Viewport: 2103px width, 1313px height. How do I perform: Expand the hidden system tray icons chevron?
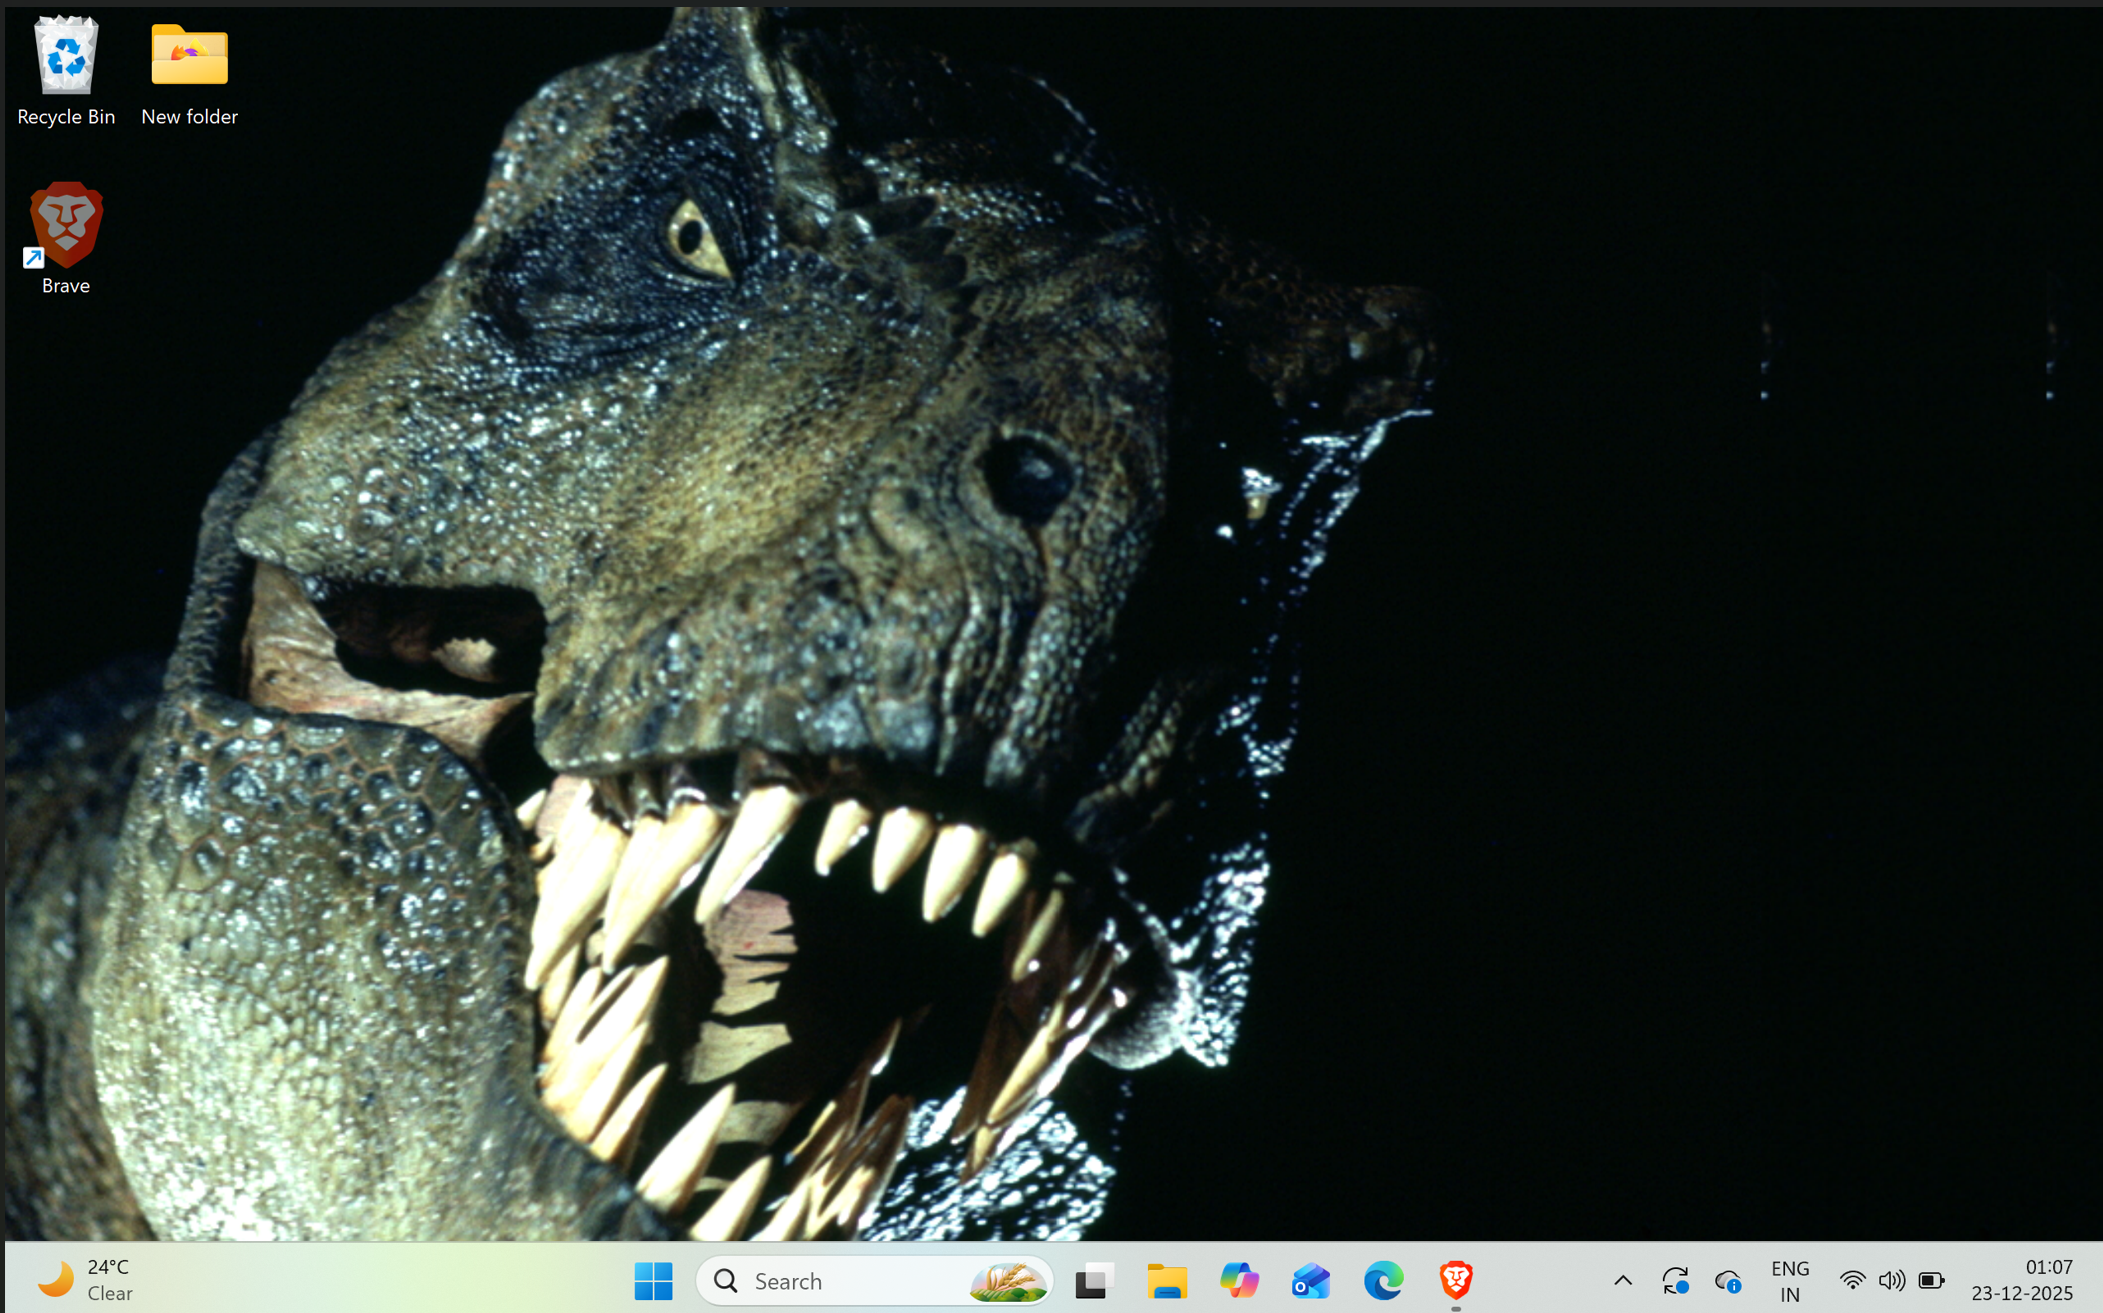click(1623, 1280)
